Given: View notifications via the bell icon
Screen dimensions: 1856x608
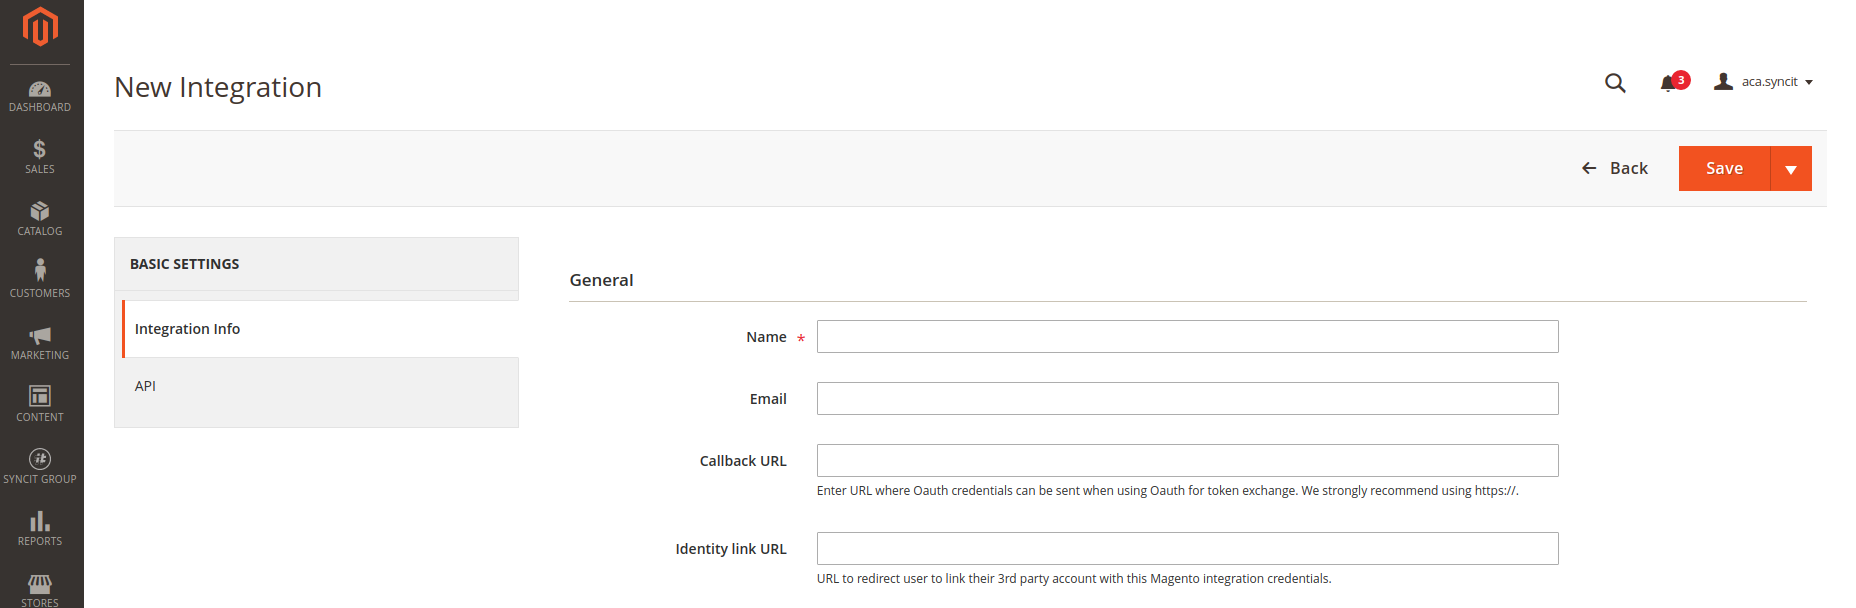Looking at the screenshot, I should tap(1669, 83).
